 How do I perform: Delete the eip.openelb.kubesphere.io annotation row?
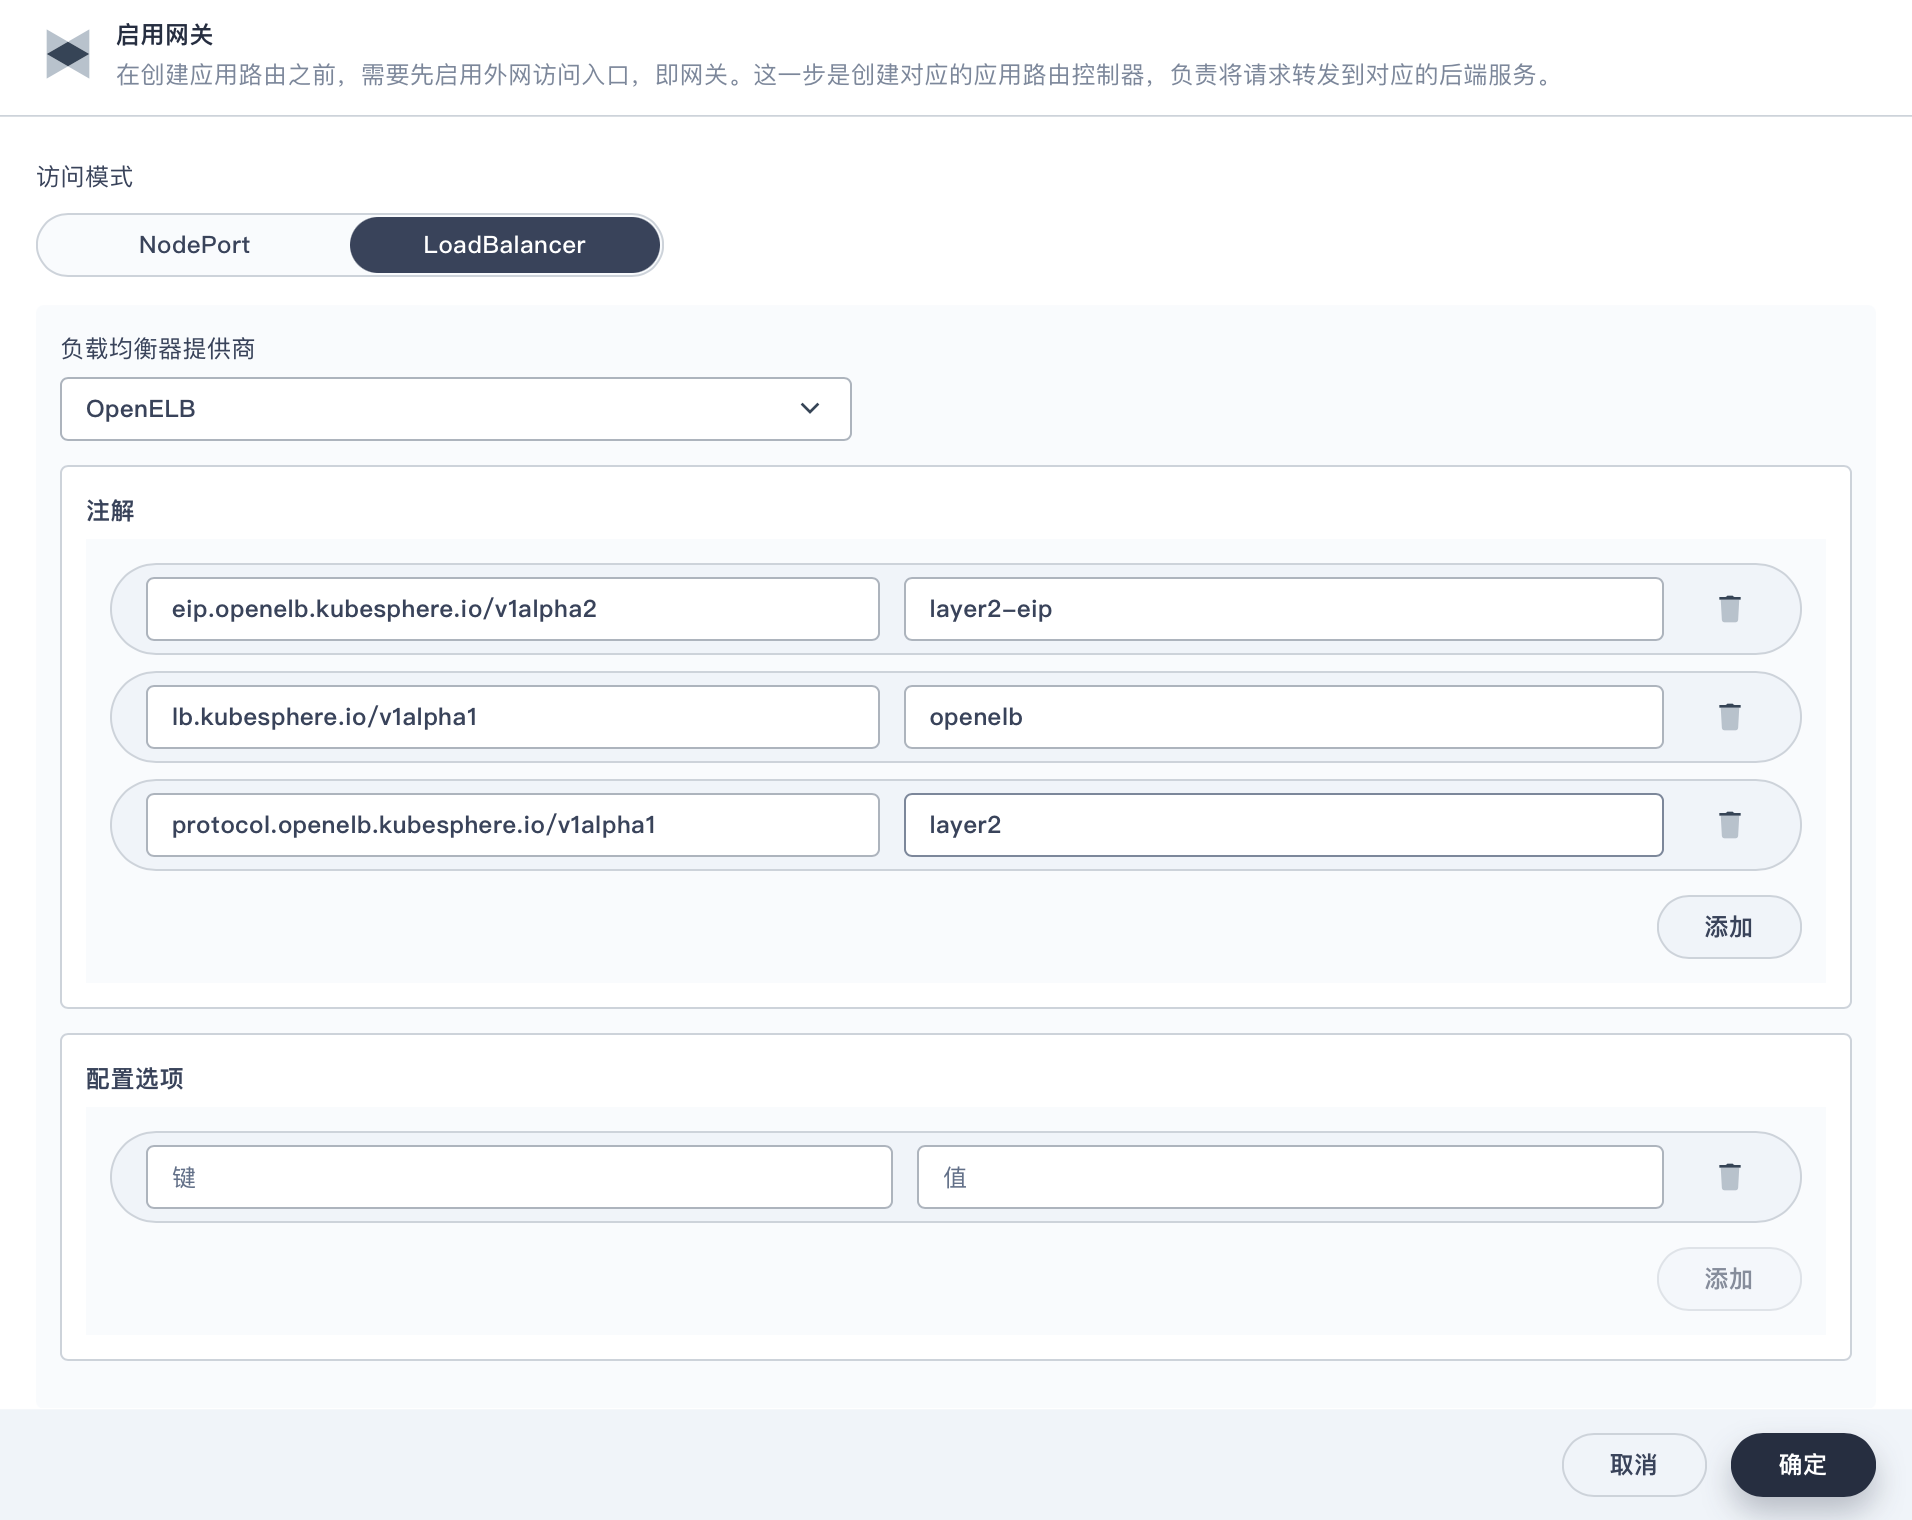pos(1729,608)
